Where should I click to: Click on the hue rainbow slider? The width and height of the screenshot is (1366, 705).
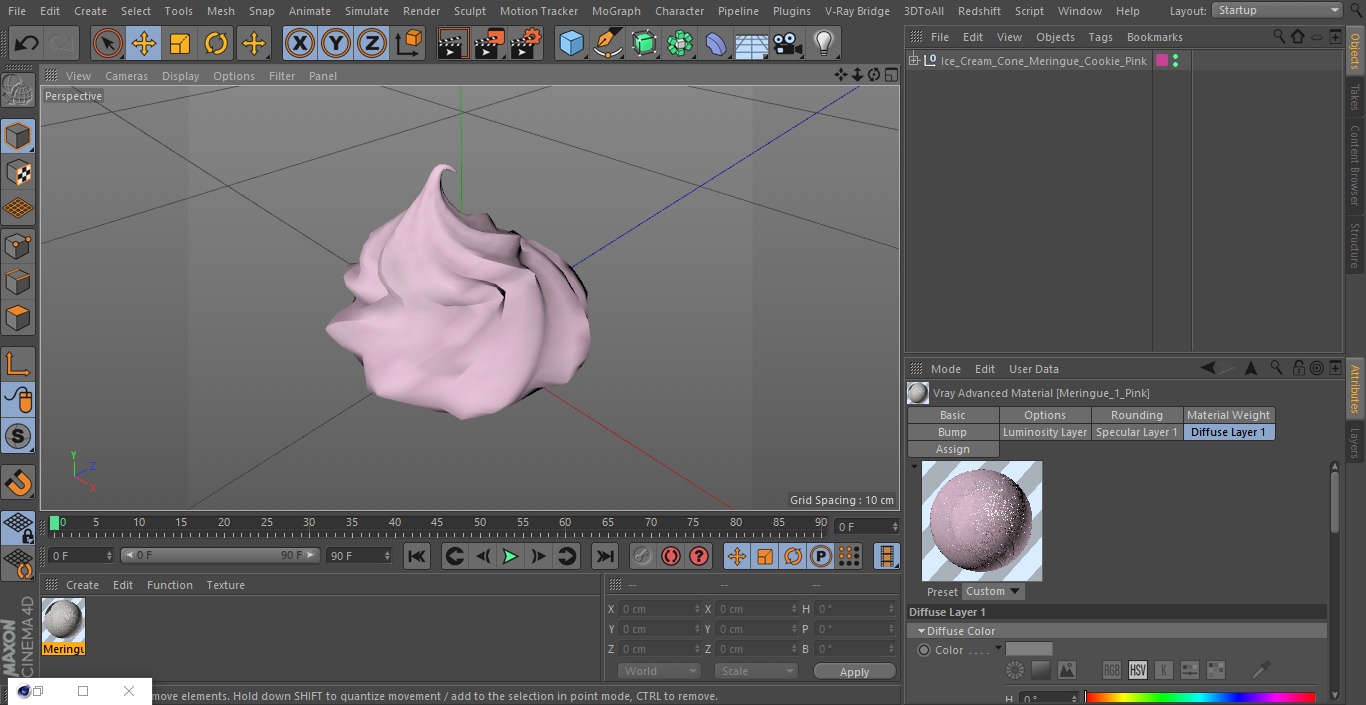click(x=1200, y=698)
